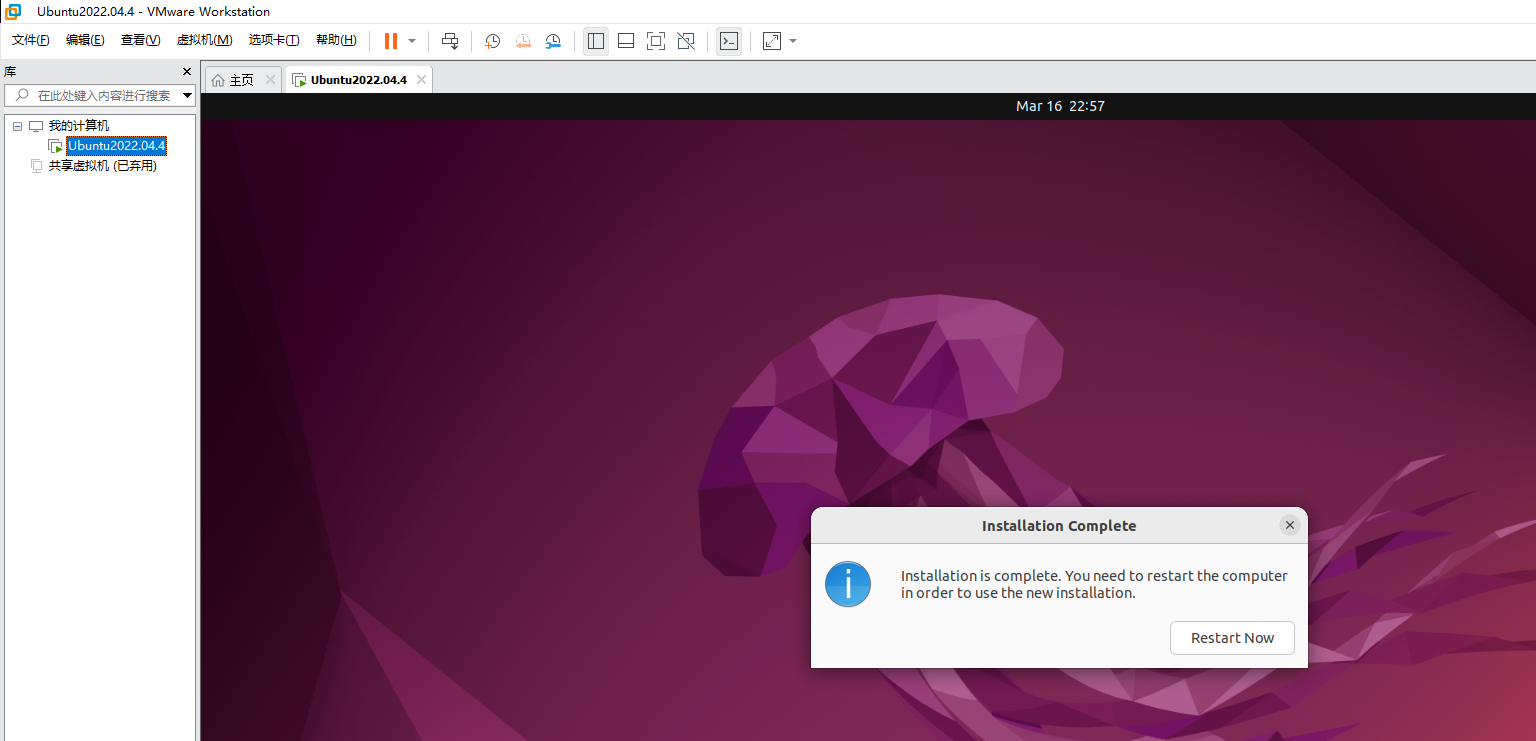
Task: Click the home icon on the 主页 tab
Action: 218,80
